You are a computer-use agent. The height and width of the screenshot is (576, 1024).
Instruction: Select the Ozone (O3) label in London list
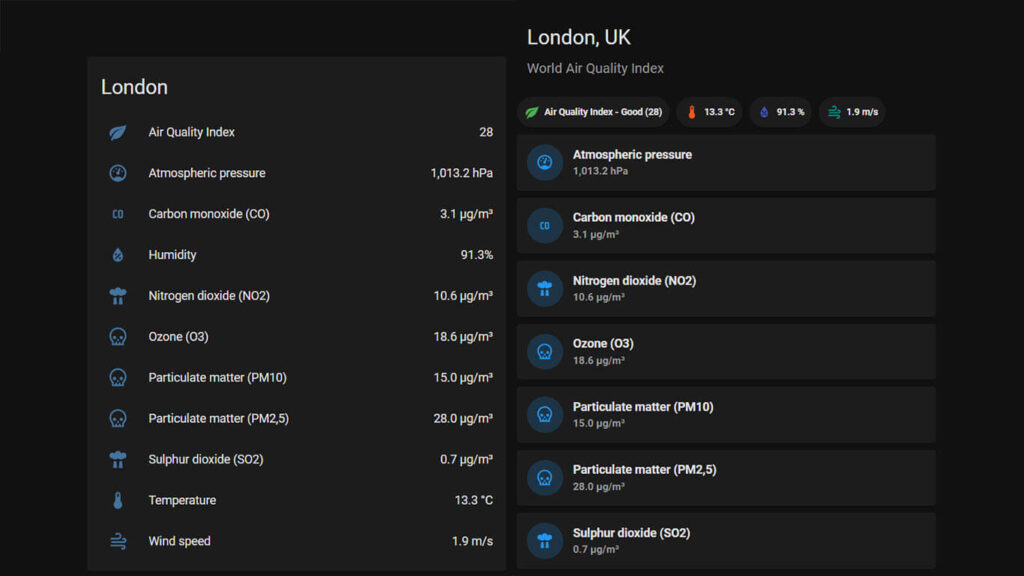pyautogui.click(x=178, y=337)
